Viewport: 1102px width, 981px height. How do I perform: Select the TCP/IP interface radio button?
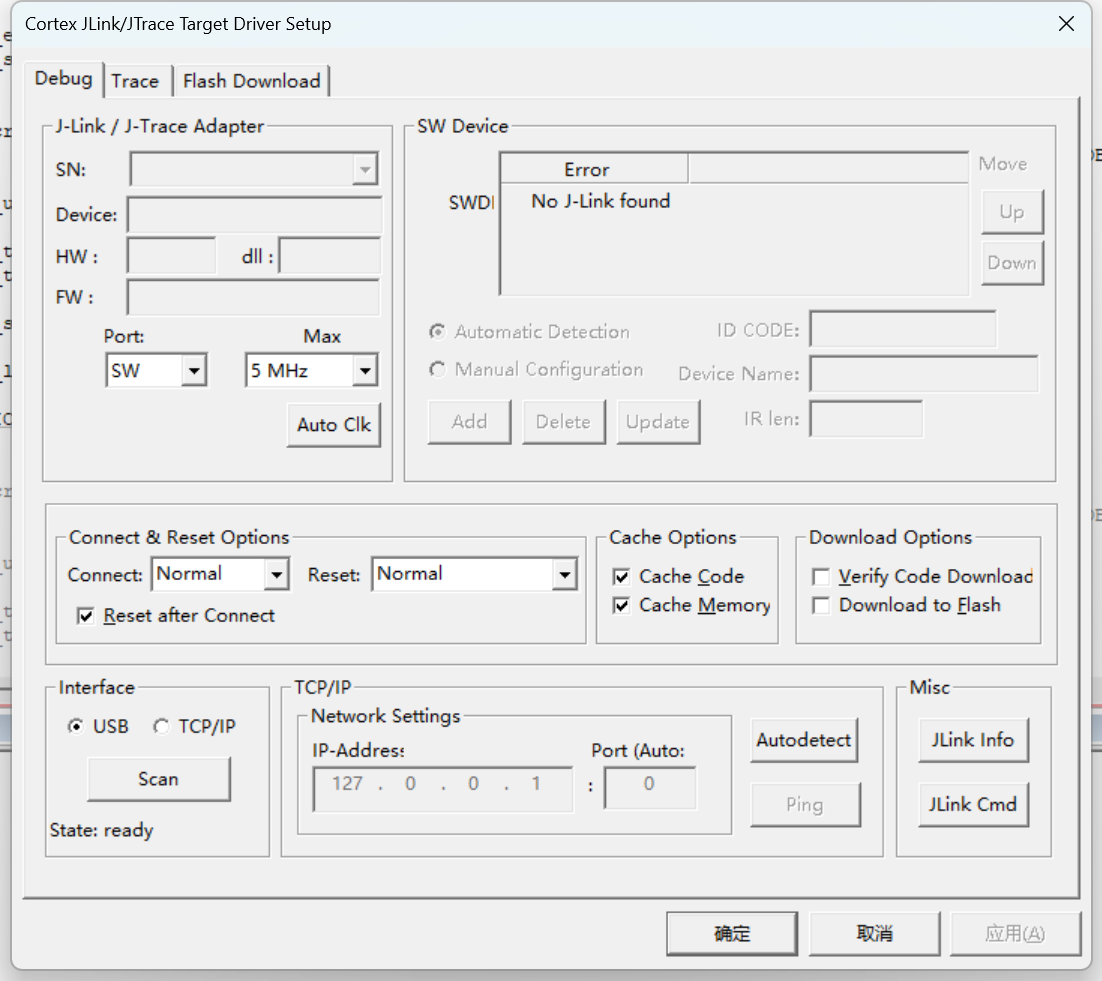click(x=161, y=726)
